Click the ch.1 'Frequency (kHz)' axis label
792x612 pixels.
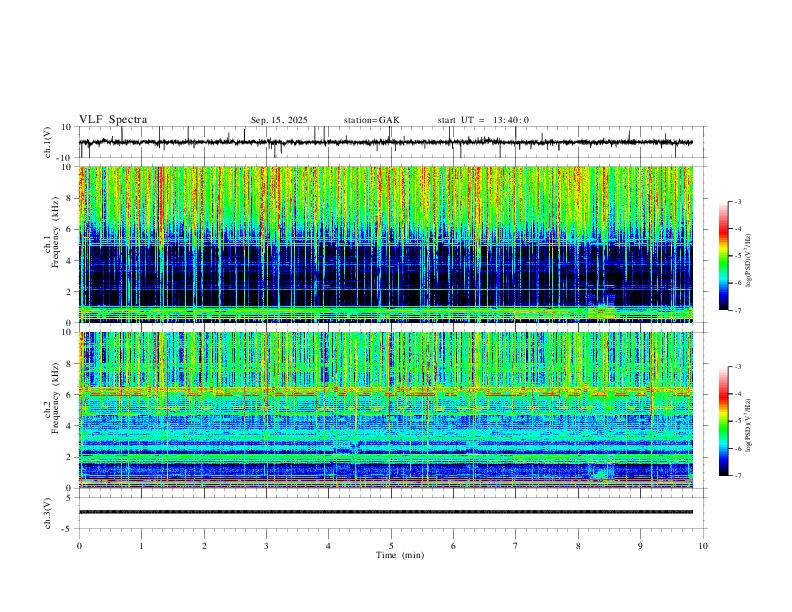56,232
